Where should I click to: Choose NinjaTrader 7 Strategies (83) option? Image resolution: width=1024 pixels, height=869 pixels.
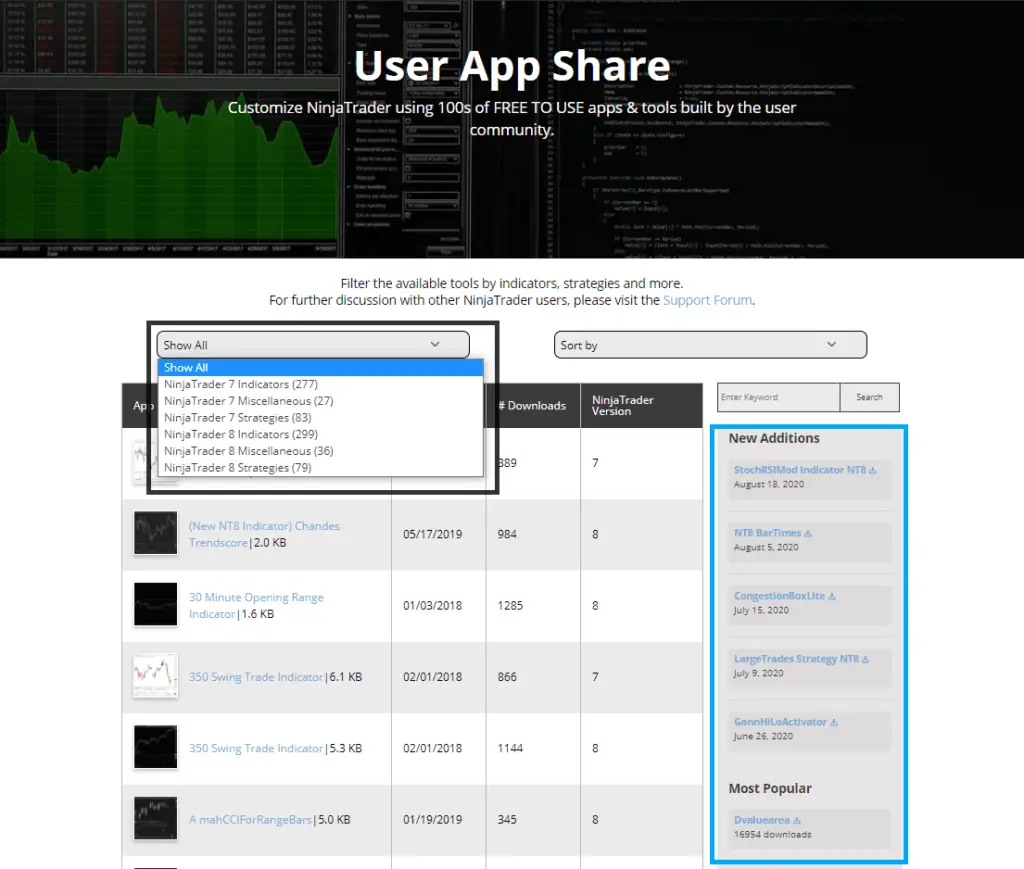pos(321,418)
